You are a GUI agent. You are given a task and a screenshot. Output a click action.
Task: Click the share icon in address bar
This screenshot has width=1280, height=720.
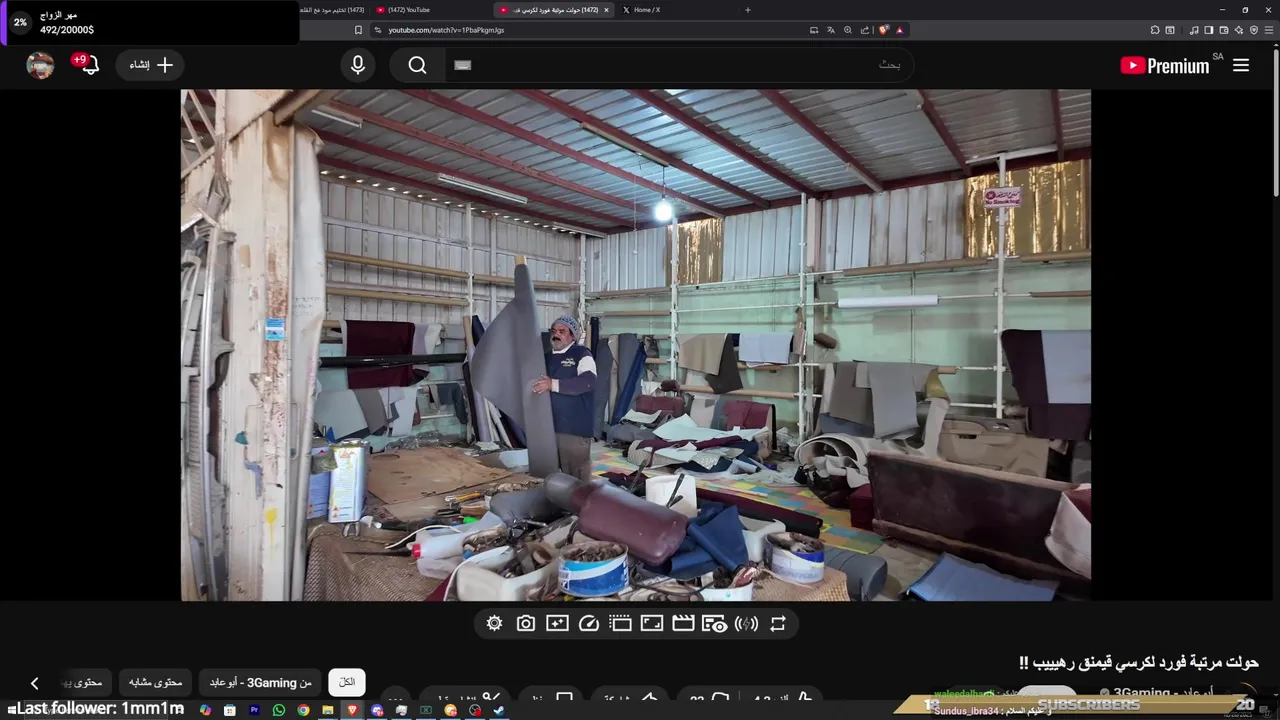pos(865,30)
